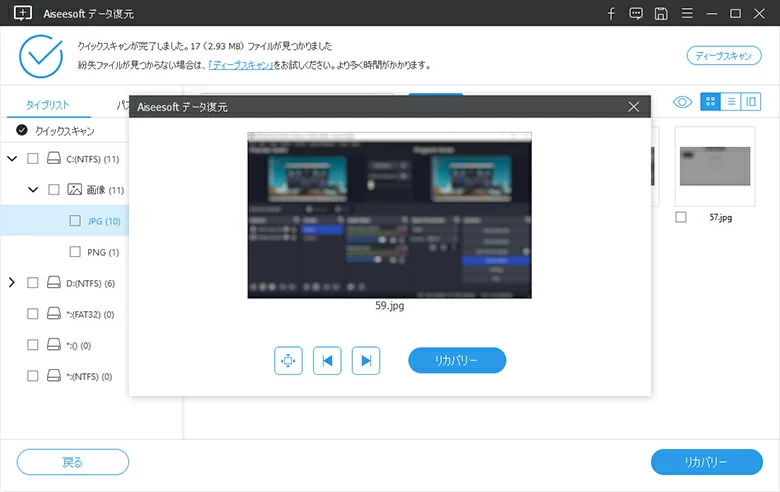The width and height of the screenshot is (780, 492).
Task: Check the JPG (10) checkbox
Action: coord(75,221)
